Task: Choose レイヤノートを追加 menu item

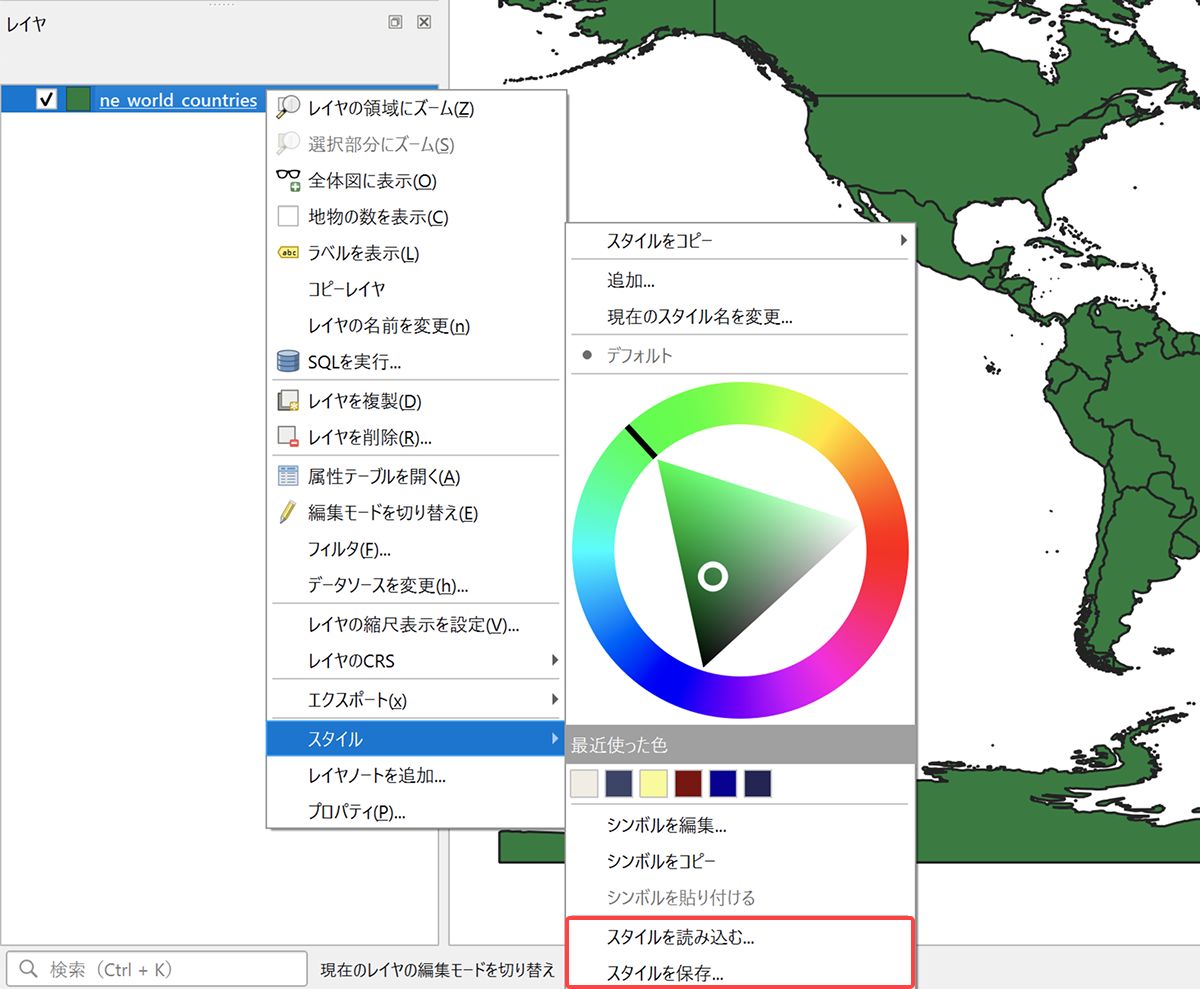Action: [377, 775]
